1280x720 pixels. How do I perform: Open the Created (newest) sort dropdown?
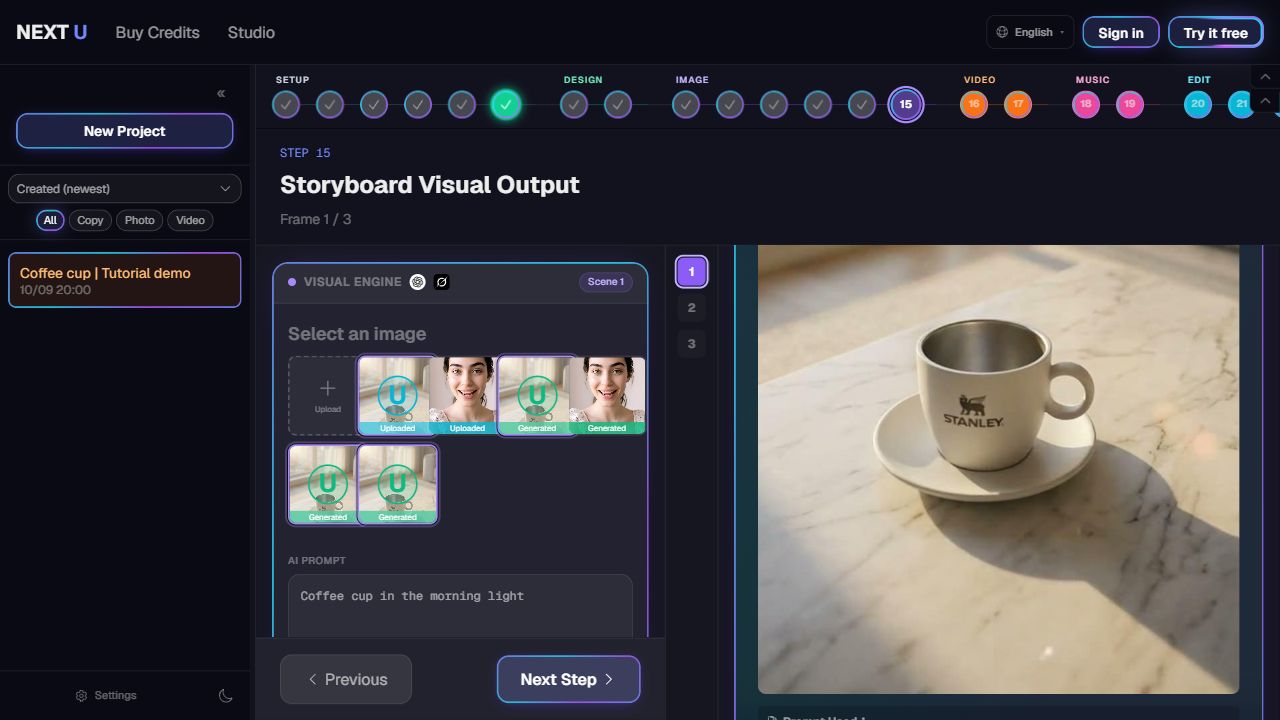click(124, 189)
